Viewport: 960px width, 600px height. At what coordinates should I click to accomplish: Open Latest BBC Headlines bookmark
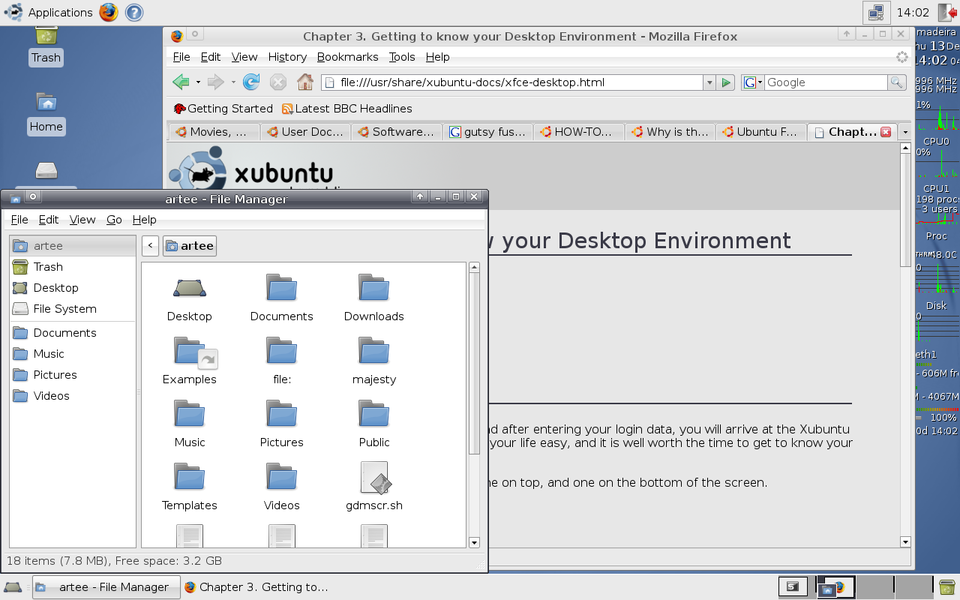tap(347, 108)
